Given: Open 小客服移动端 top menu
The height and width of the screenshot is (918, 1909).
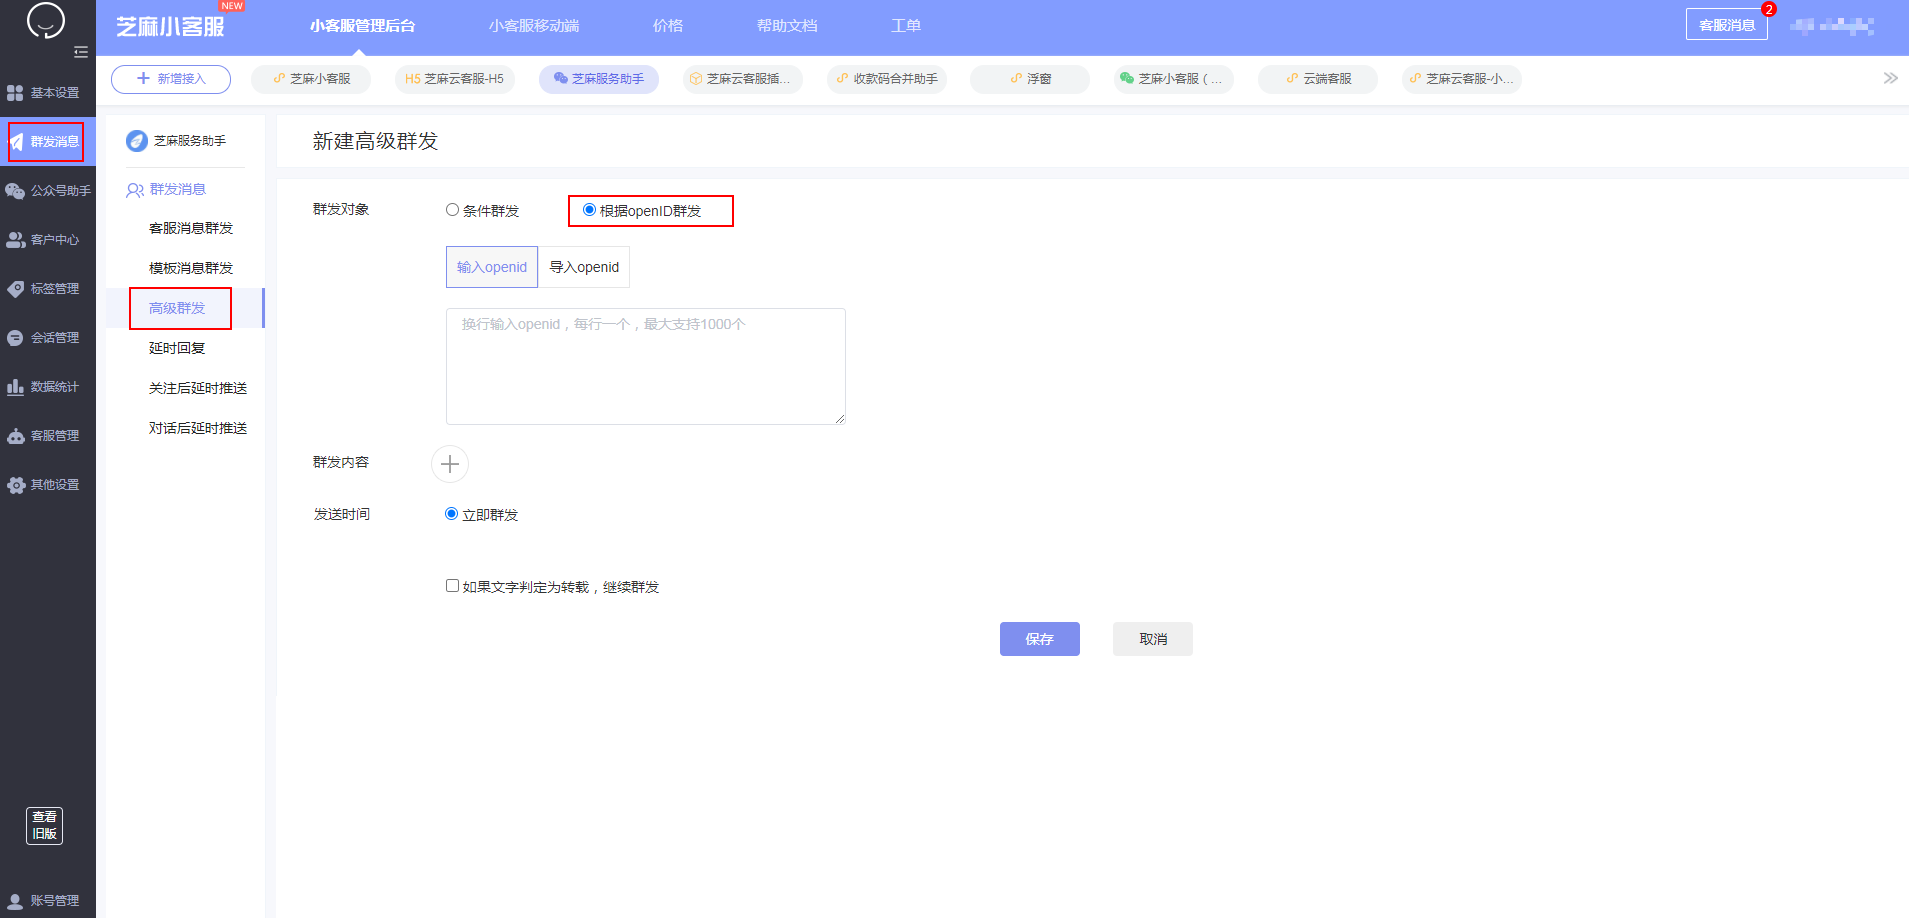Looking at the screenshot, I should click(534, 26).
